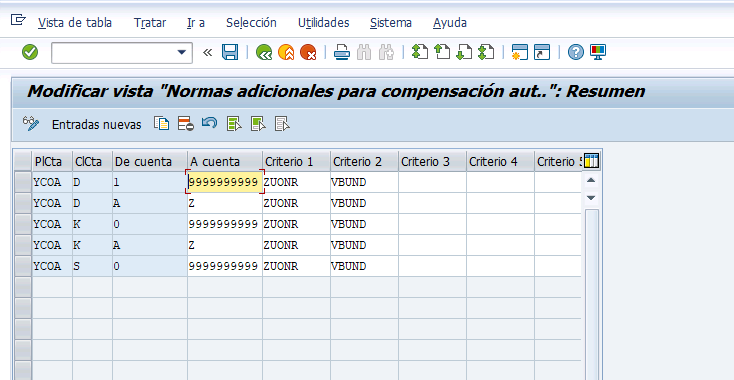Go to previous page icon
The width and height of the screenshot is (734, 380).
[441, 52]
